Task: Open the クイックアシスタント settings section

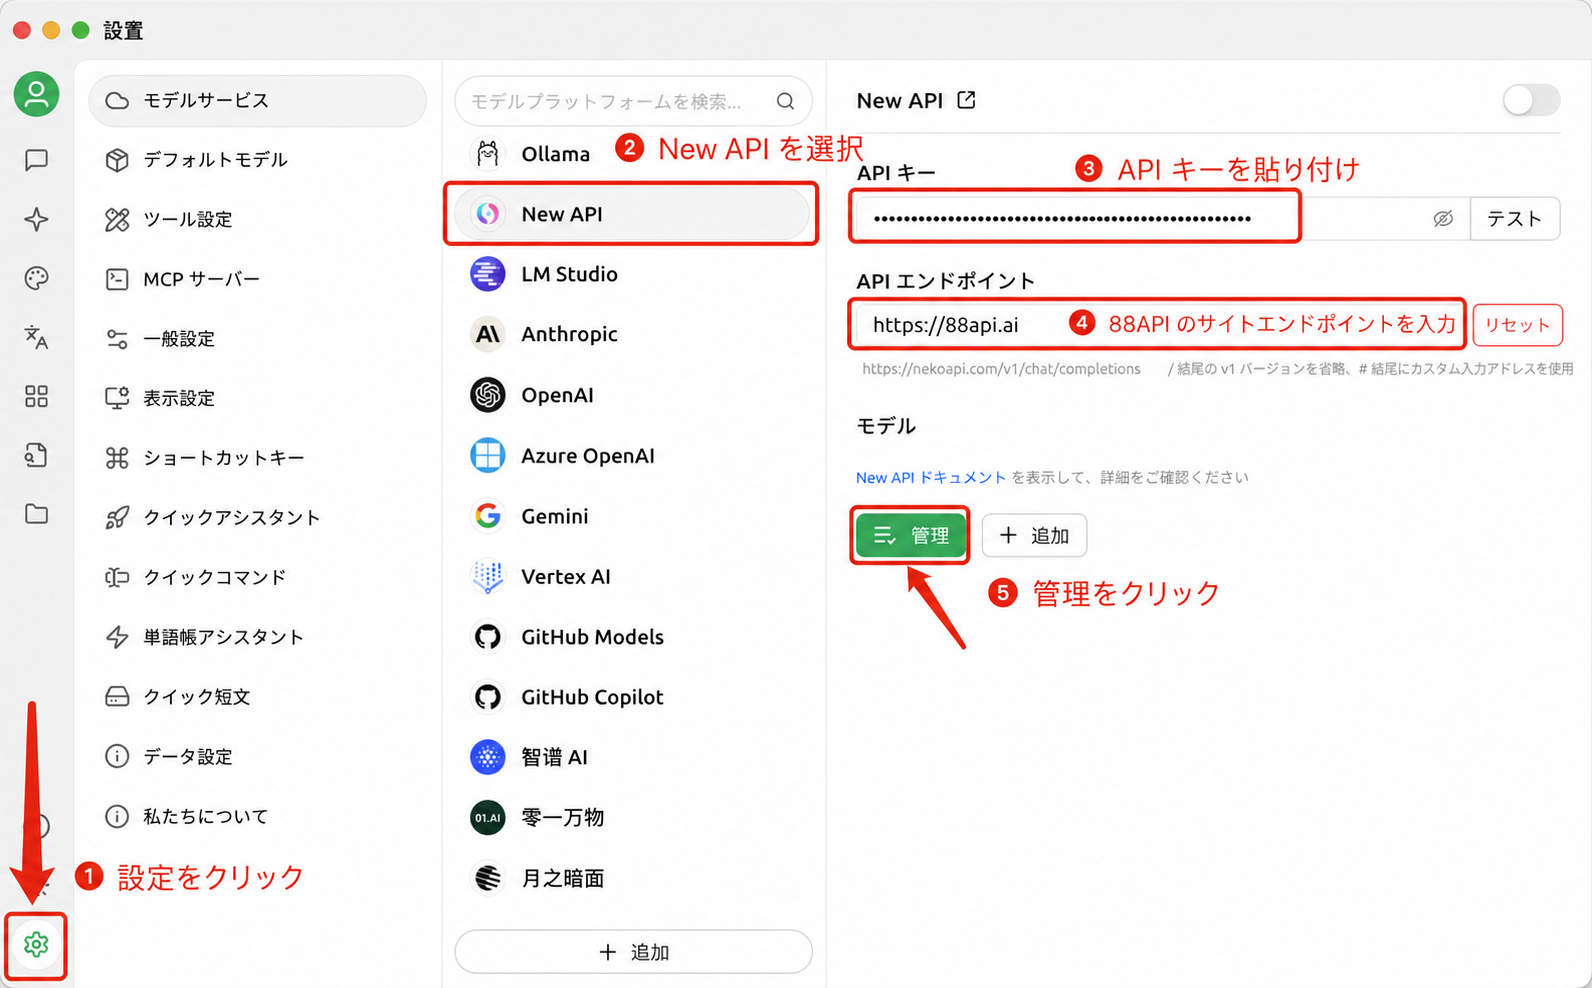Action: coord(258,517)
